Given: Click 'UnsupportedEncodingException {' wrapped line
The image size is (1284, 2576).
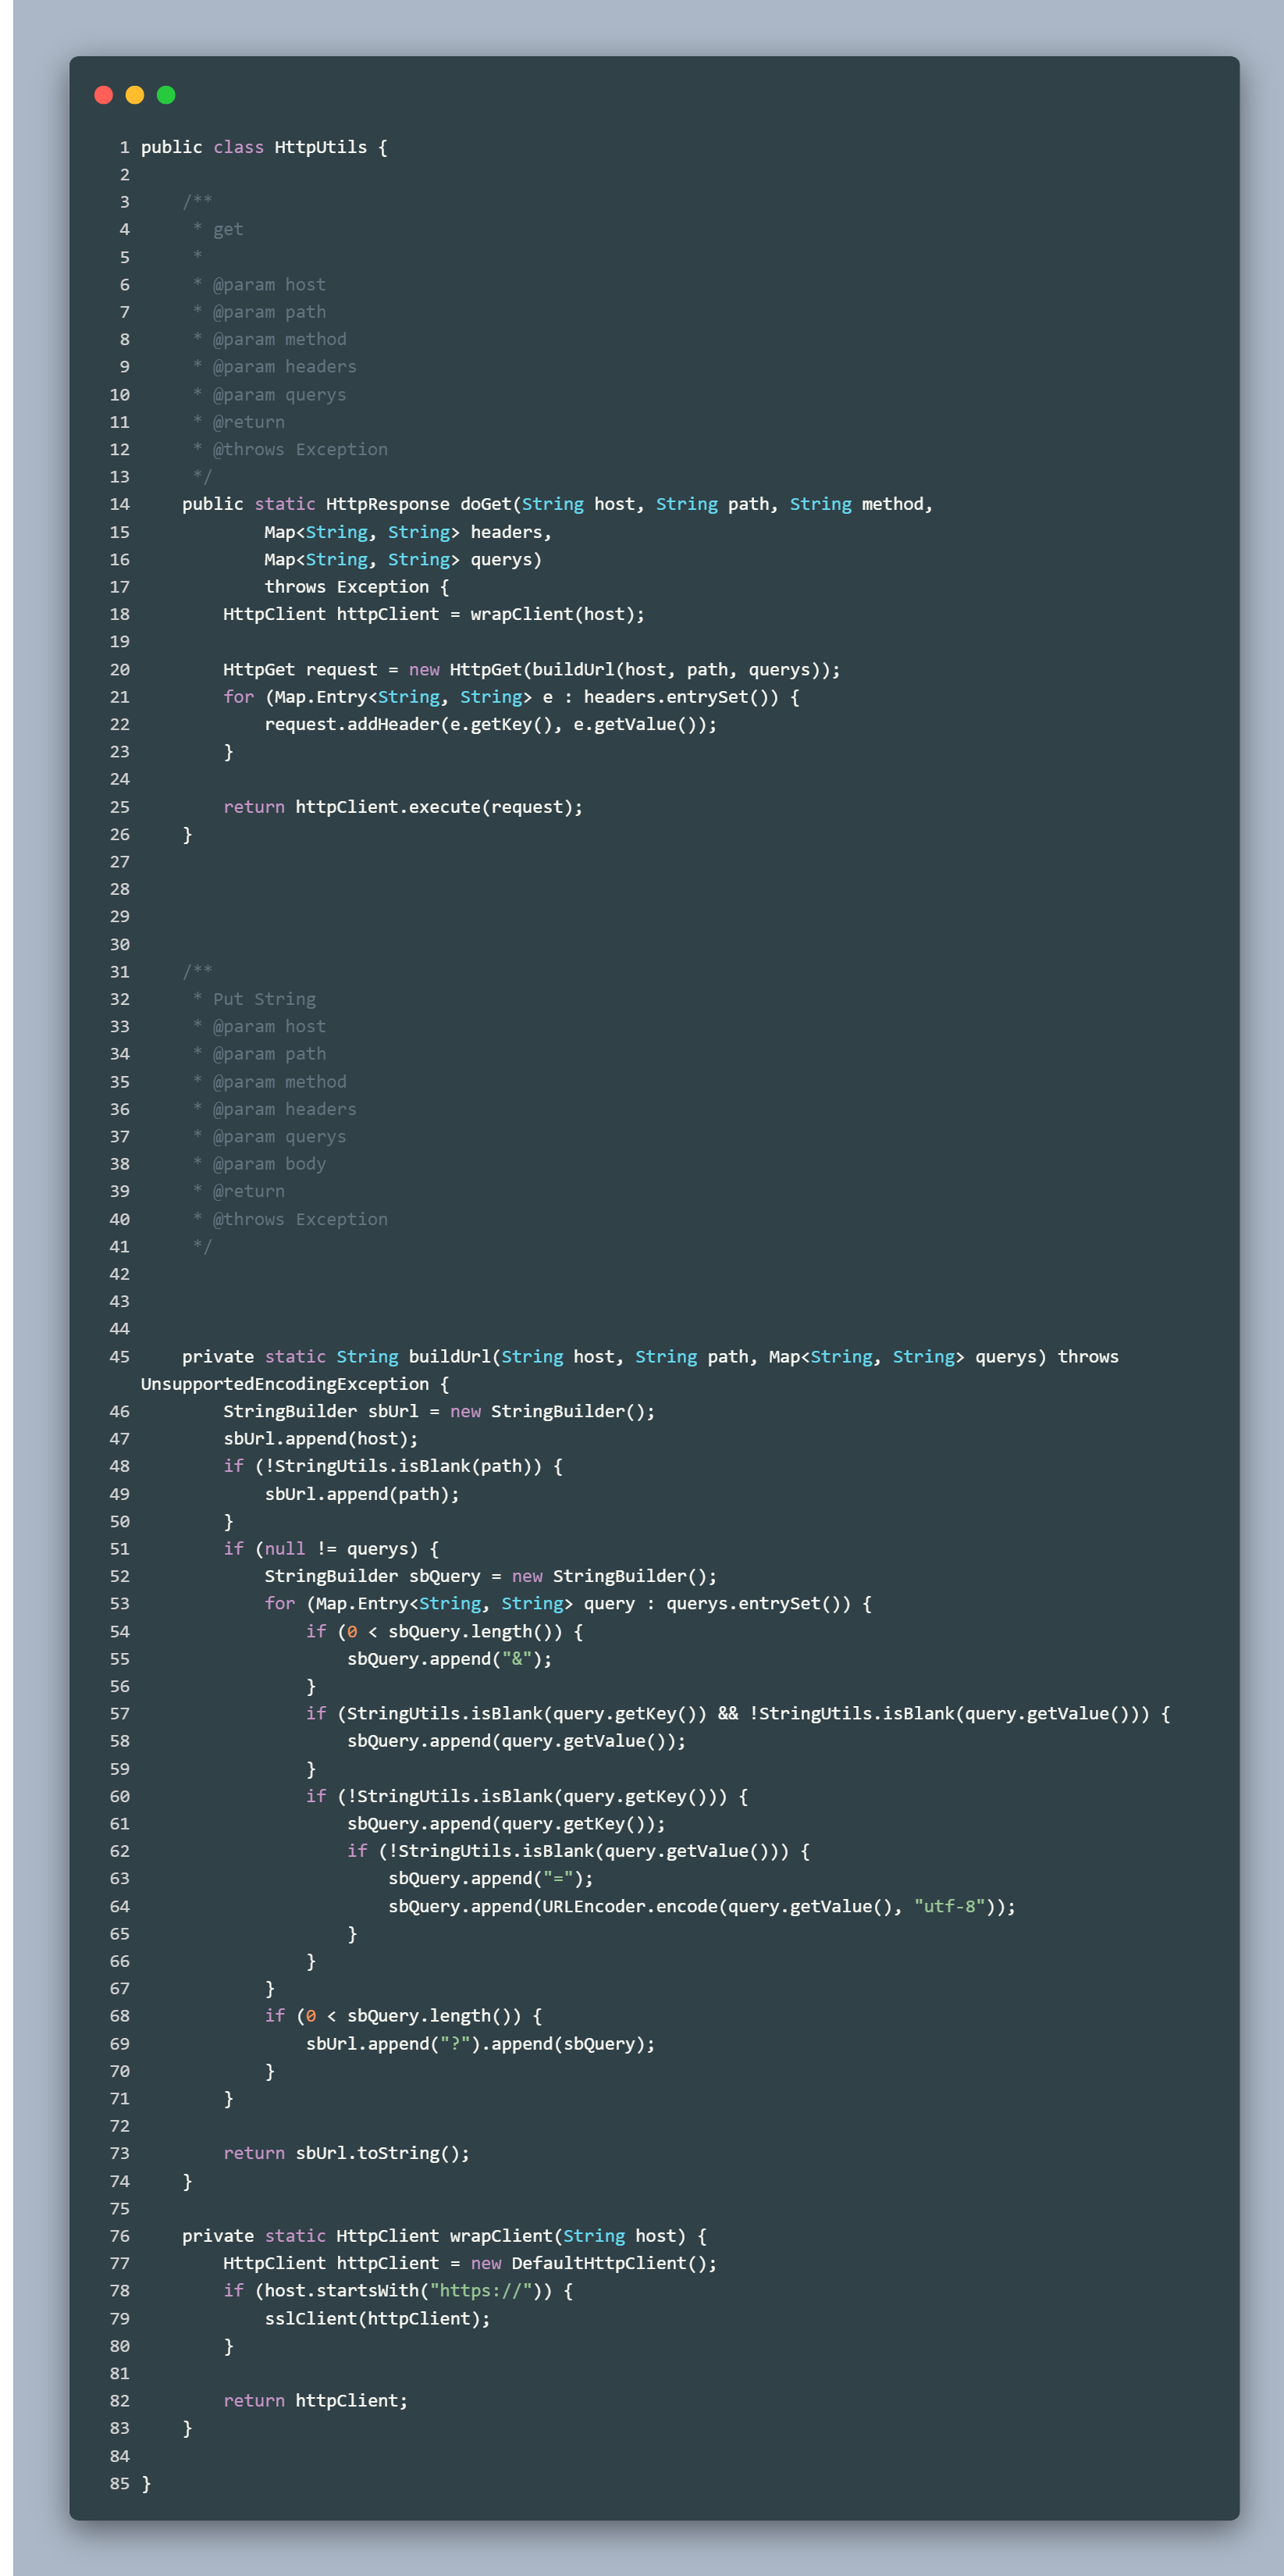Looking at the screenshot, I should [x=295, y=1384].
